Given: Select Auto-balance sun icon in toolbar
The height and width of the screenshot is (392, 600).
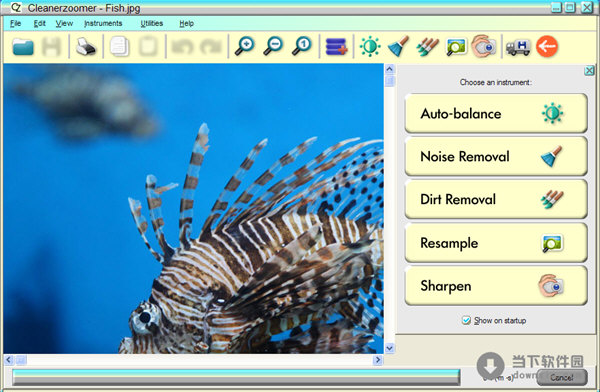Looking at the screenshot, I should coord(370,46).
